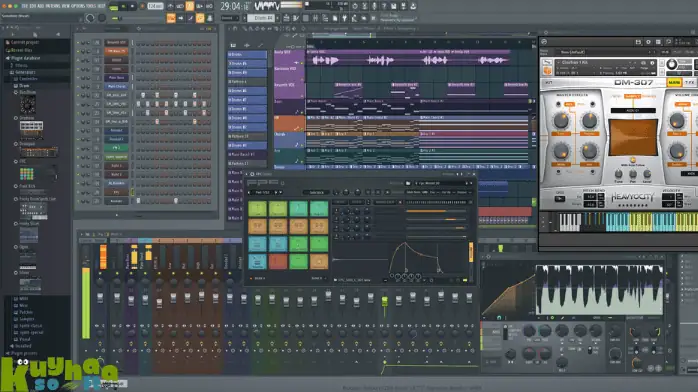Click the yellow MAIN button in DM-307
The height and width of the screenshot is (392, 698).
click(674, 83)
